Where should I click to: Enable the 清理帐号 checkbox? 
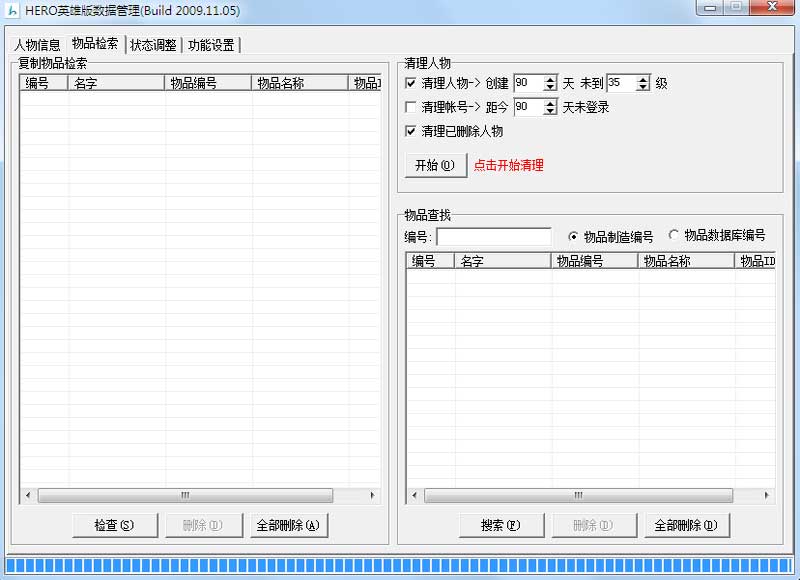tap(411, 107)
